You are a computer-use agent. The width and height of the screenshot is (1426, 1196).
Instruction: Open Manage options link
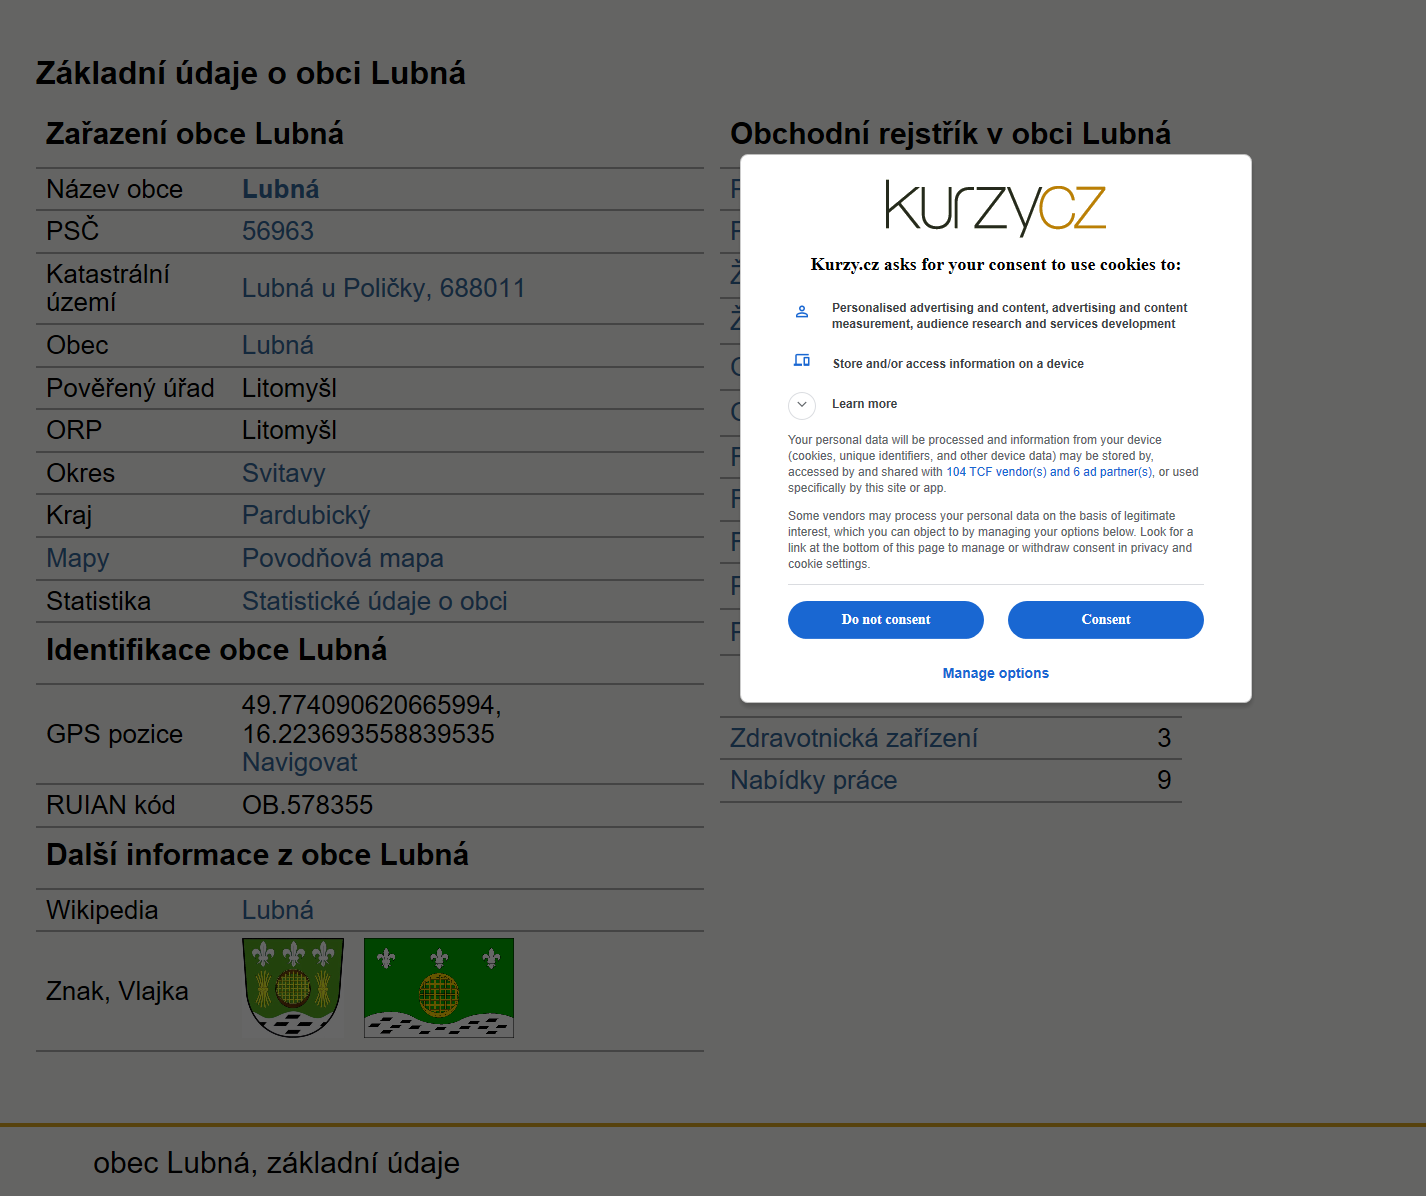point(996,673)
